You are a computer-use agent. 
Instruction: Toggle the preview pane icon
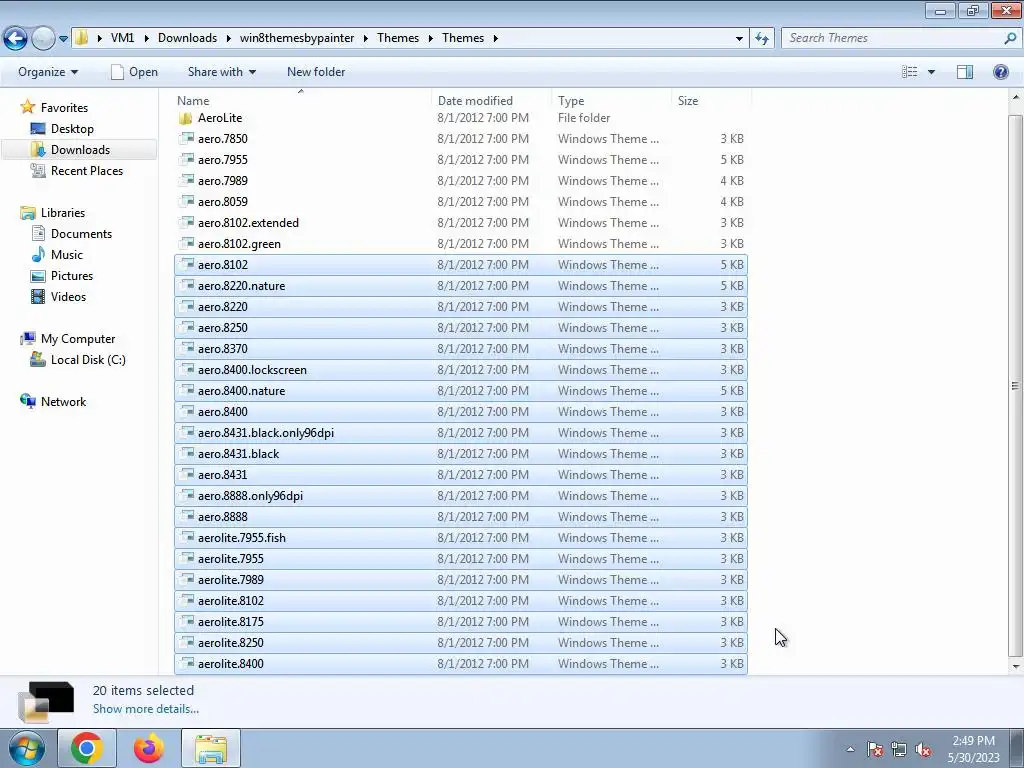[x=965, y=72]
